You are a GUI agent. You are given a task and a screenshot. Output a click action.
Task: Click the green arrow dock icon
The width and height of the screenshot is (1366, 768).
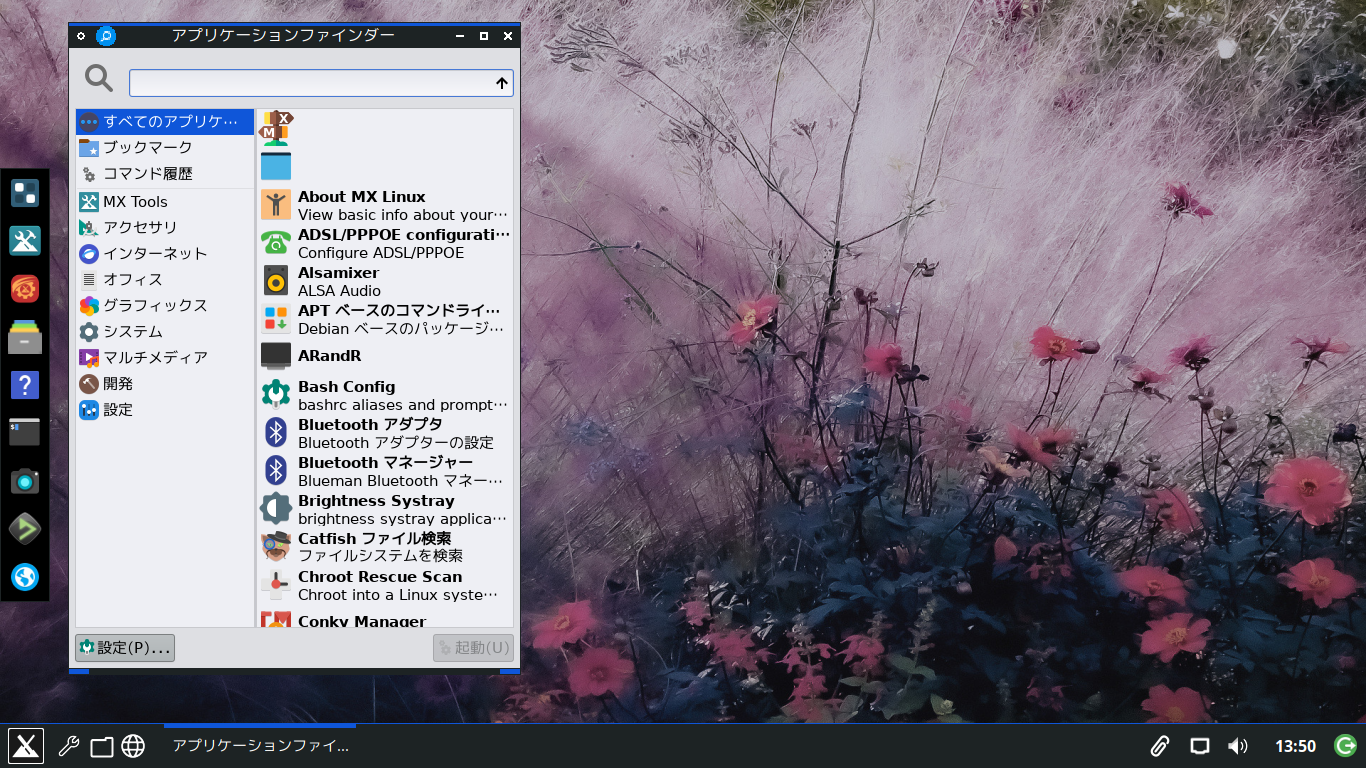click(25, 529)
